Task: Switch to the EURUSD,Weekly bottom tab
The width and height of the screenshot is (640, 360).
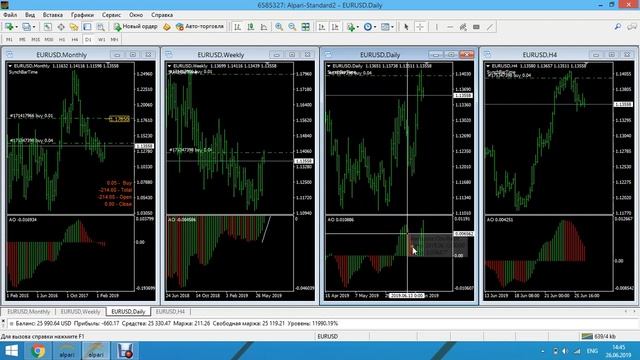Action: click(80, 311)
